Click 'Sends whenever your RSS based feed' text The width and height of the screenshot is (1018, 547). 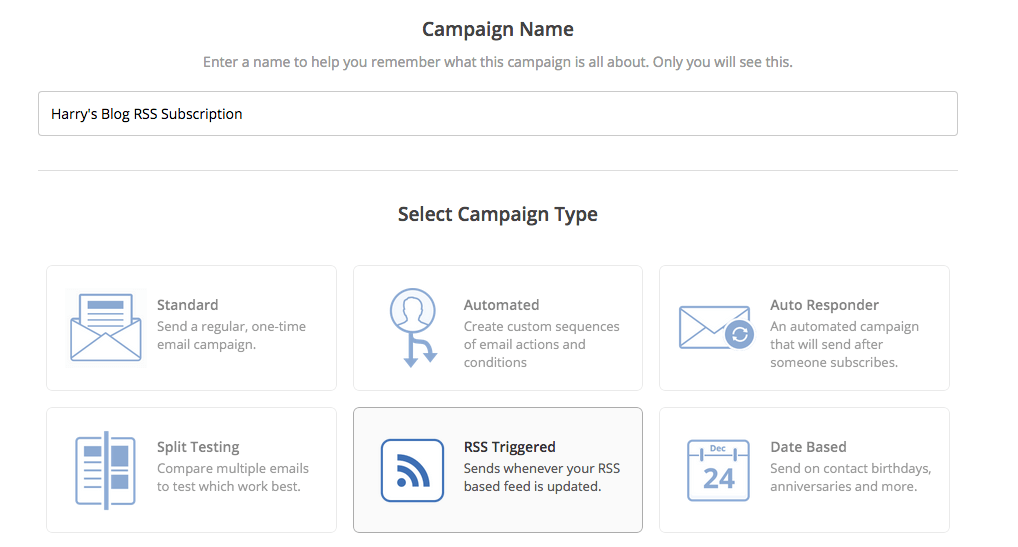pyautogui.click(x=541, y=478)
